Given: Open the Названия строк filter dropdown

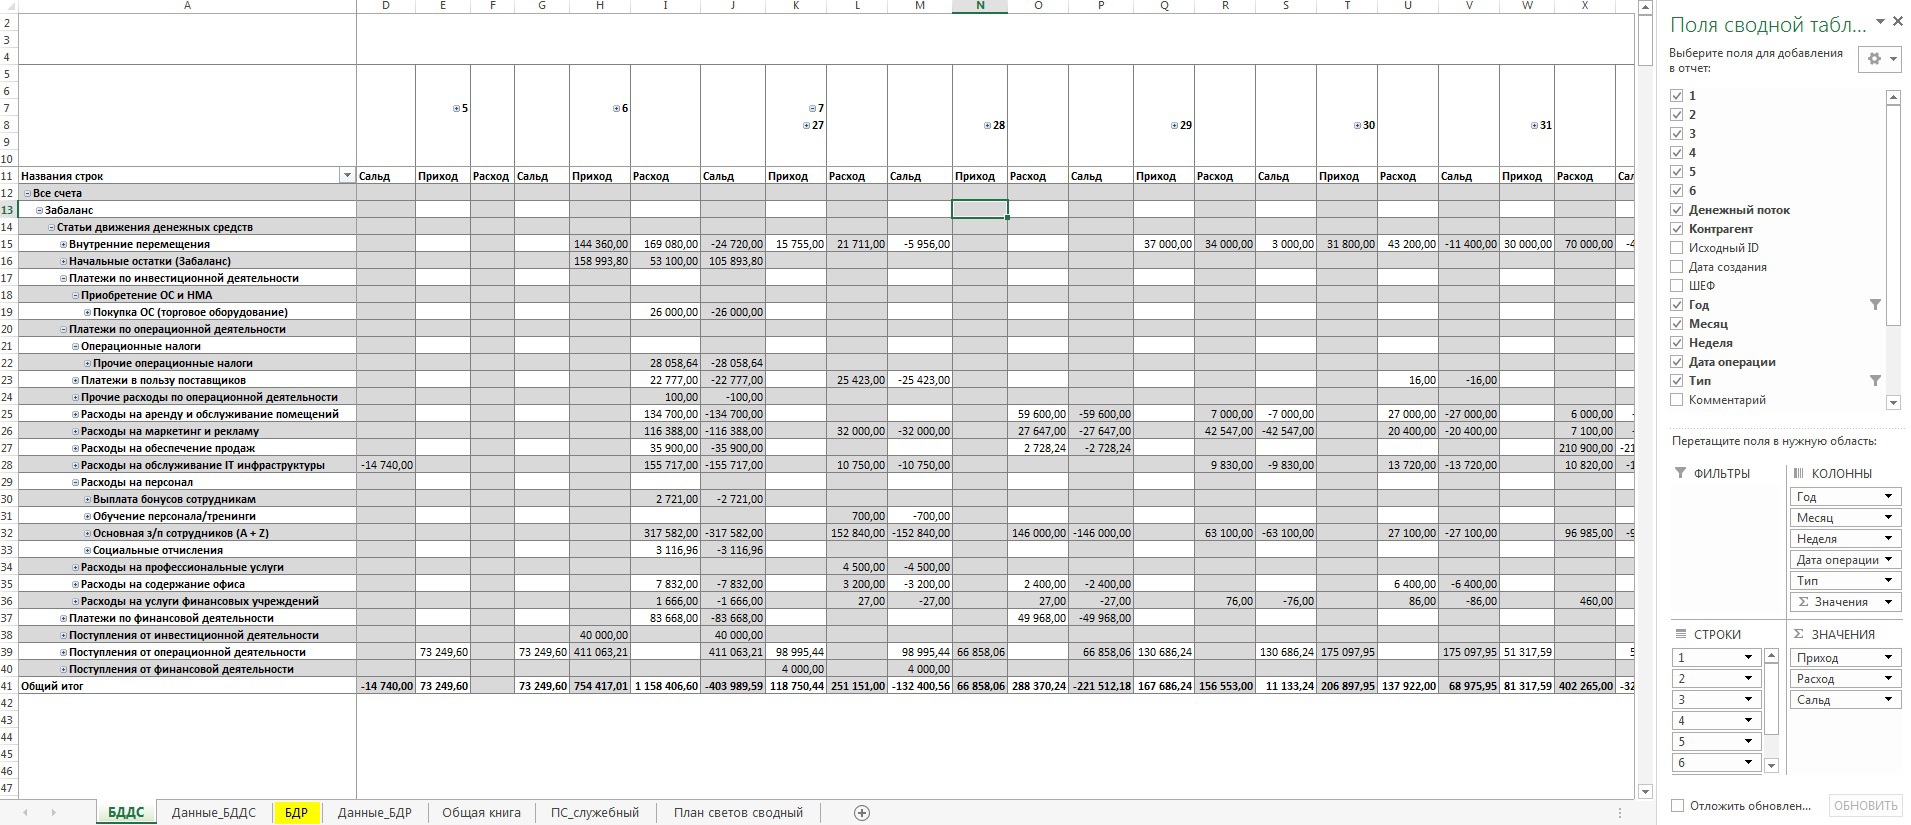Looking at the screenshot, I should click(x=347, y=176).
